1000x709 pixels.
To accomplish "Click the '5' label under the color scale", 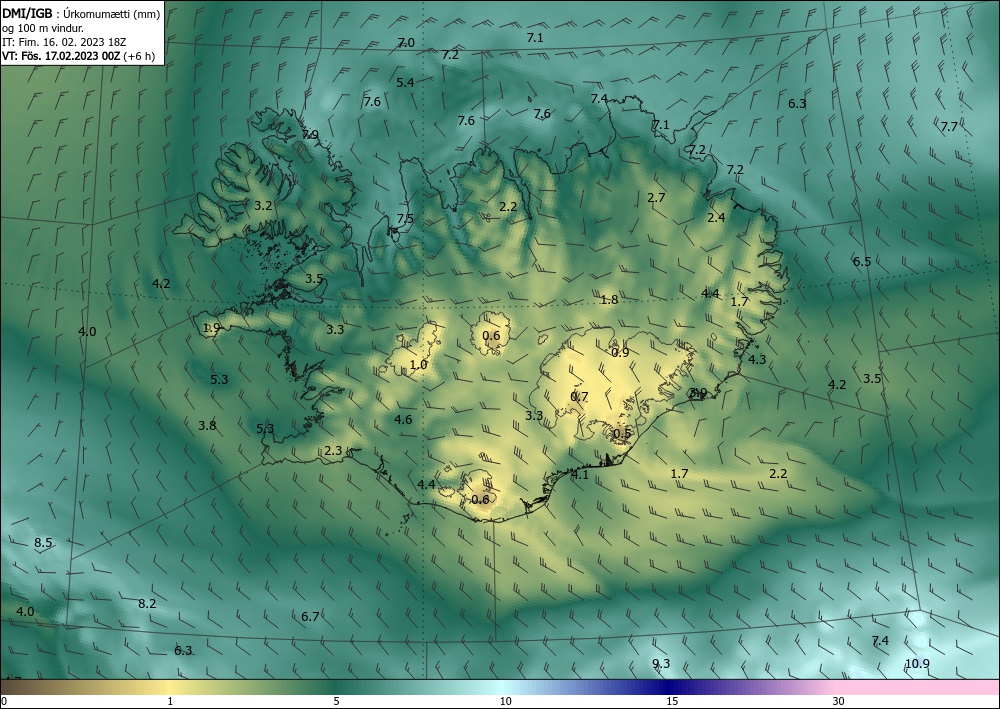I will coord(336,702).
